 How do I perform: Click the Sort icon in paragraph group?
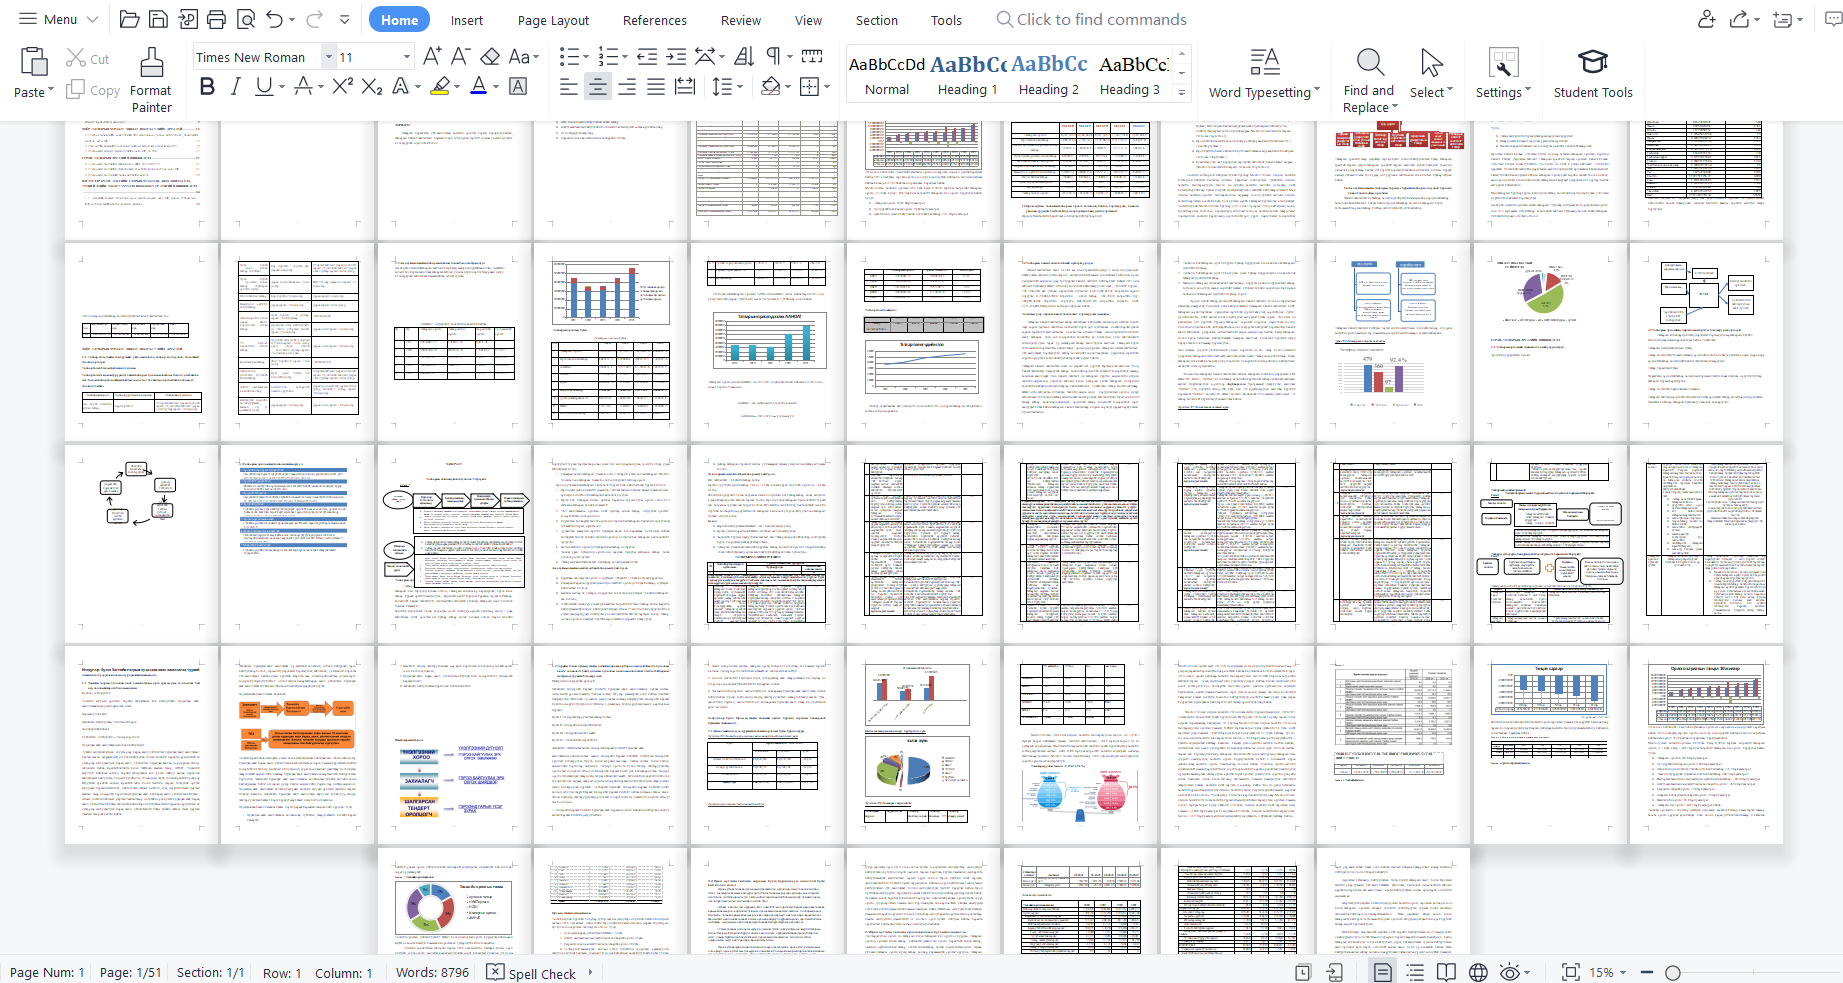click(x=744, y=57)
